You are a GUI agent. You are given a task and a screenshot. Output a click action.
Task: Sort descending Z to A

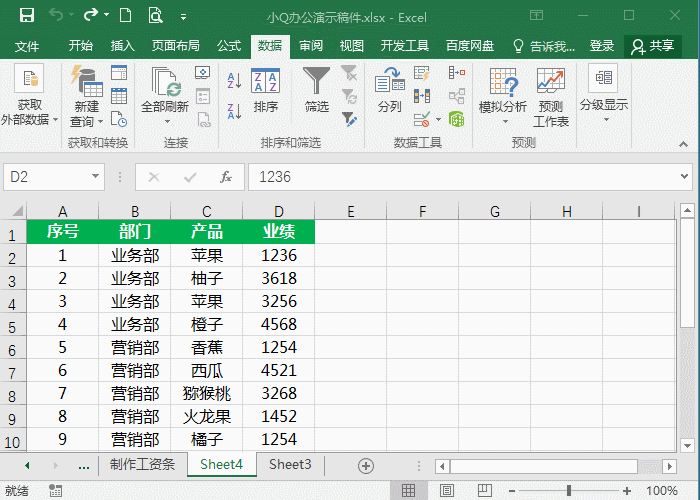coord(234,111)
